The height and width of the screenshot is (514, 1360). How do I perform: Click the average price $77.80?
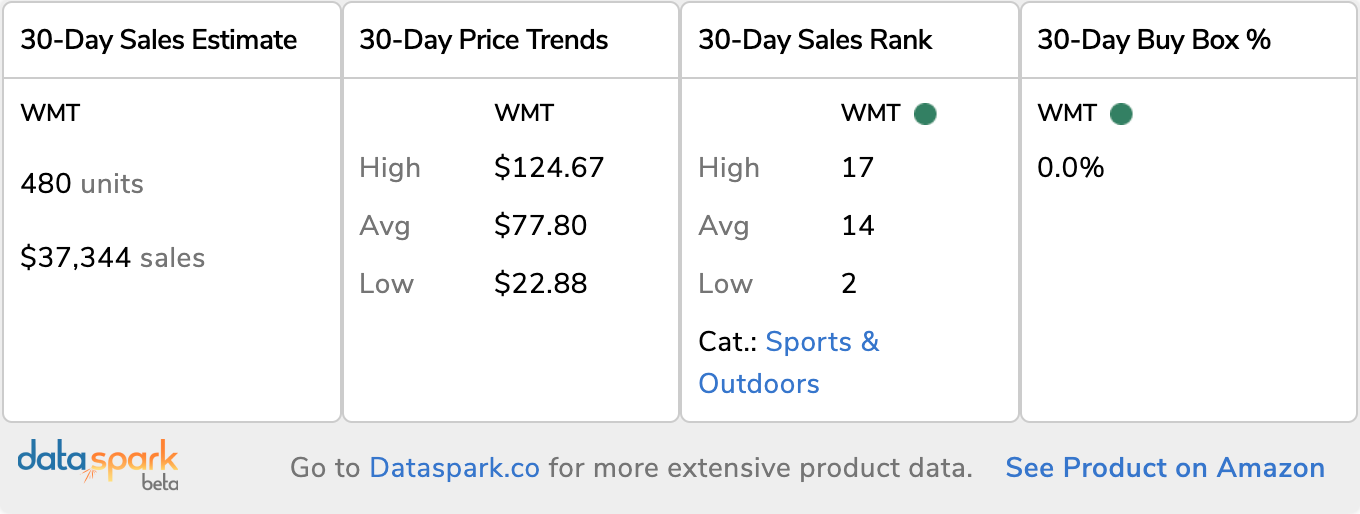pyautogui.click(x=541, y=225)
